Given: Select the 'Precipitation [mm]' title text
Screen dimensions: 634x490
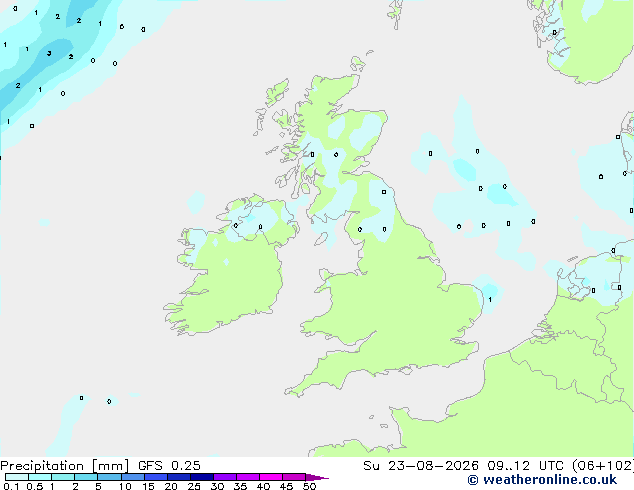Looking at the screenshot, I should tap(65, 466).
